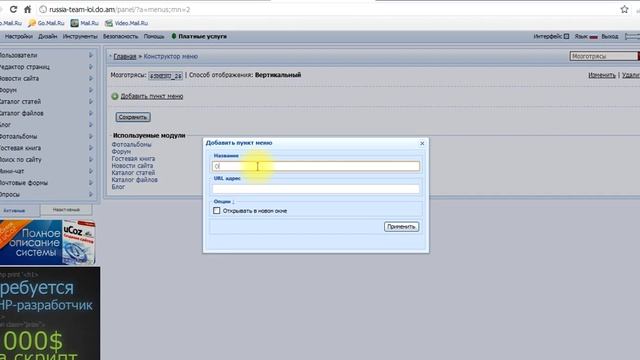The width and height of the screenshot is (640, 360).
Task: Check Открывать в новом окне option
Action: click(x=216, y=211)
